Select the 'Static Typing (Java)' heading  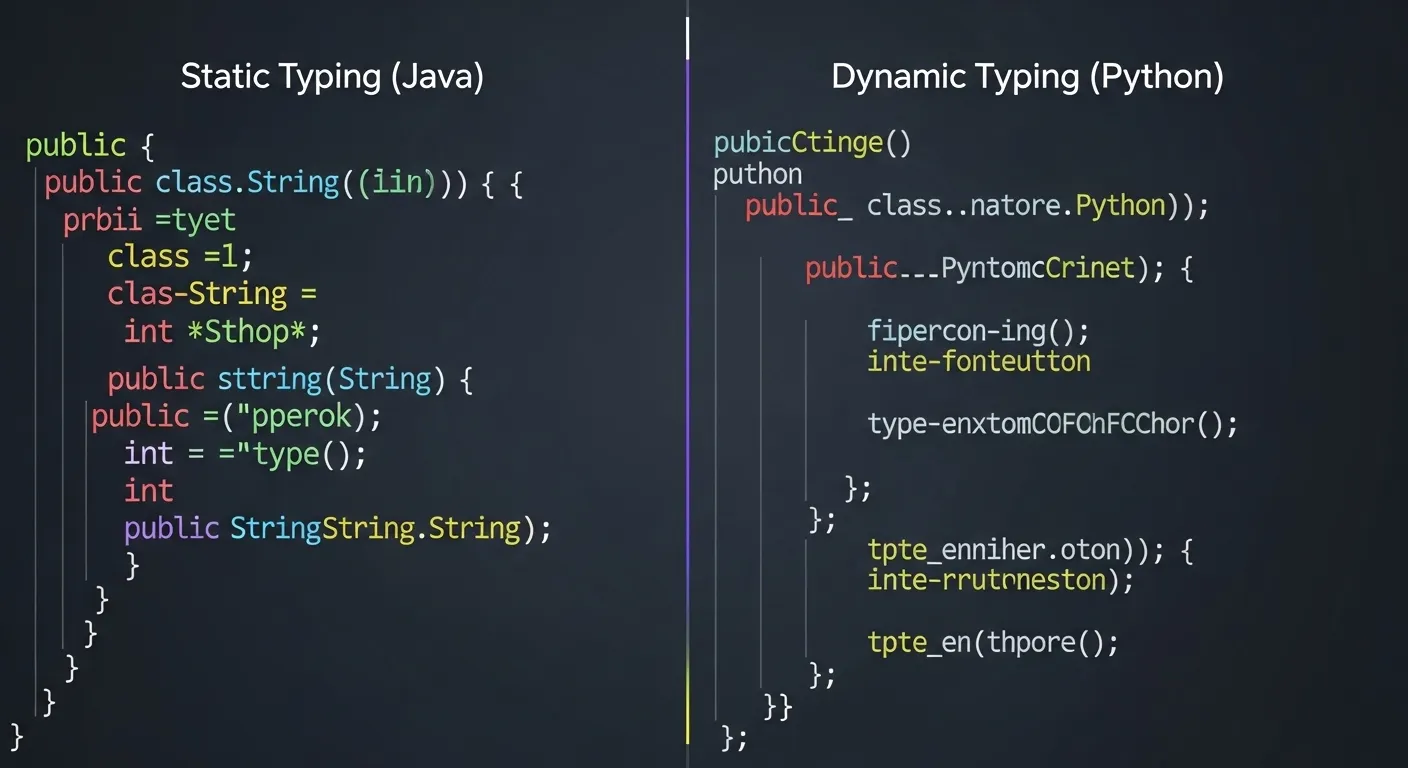click(x=332, y=76)
